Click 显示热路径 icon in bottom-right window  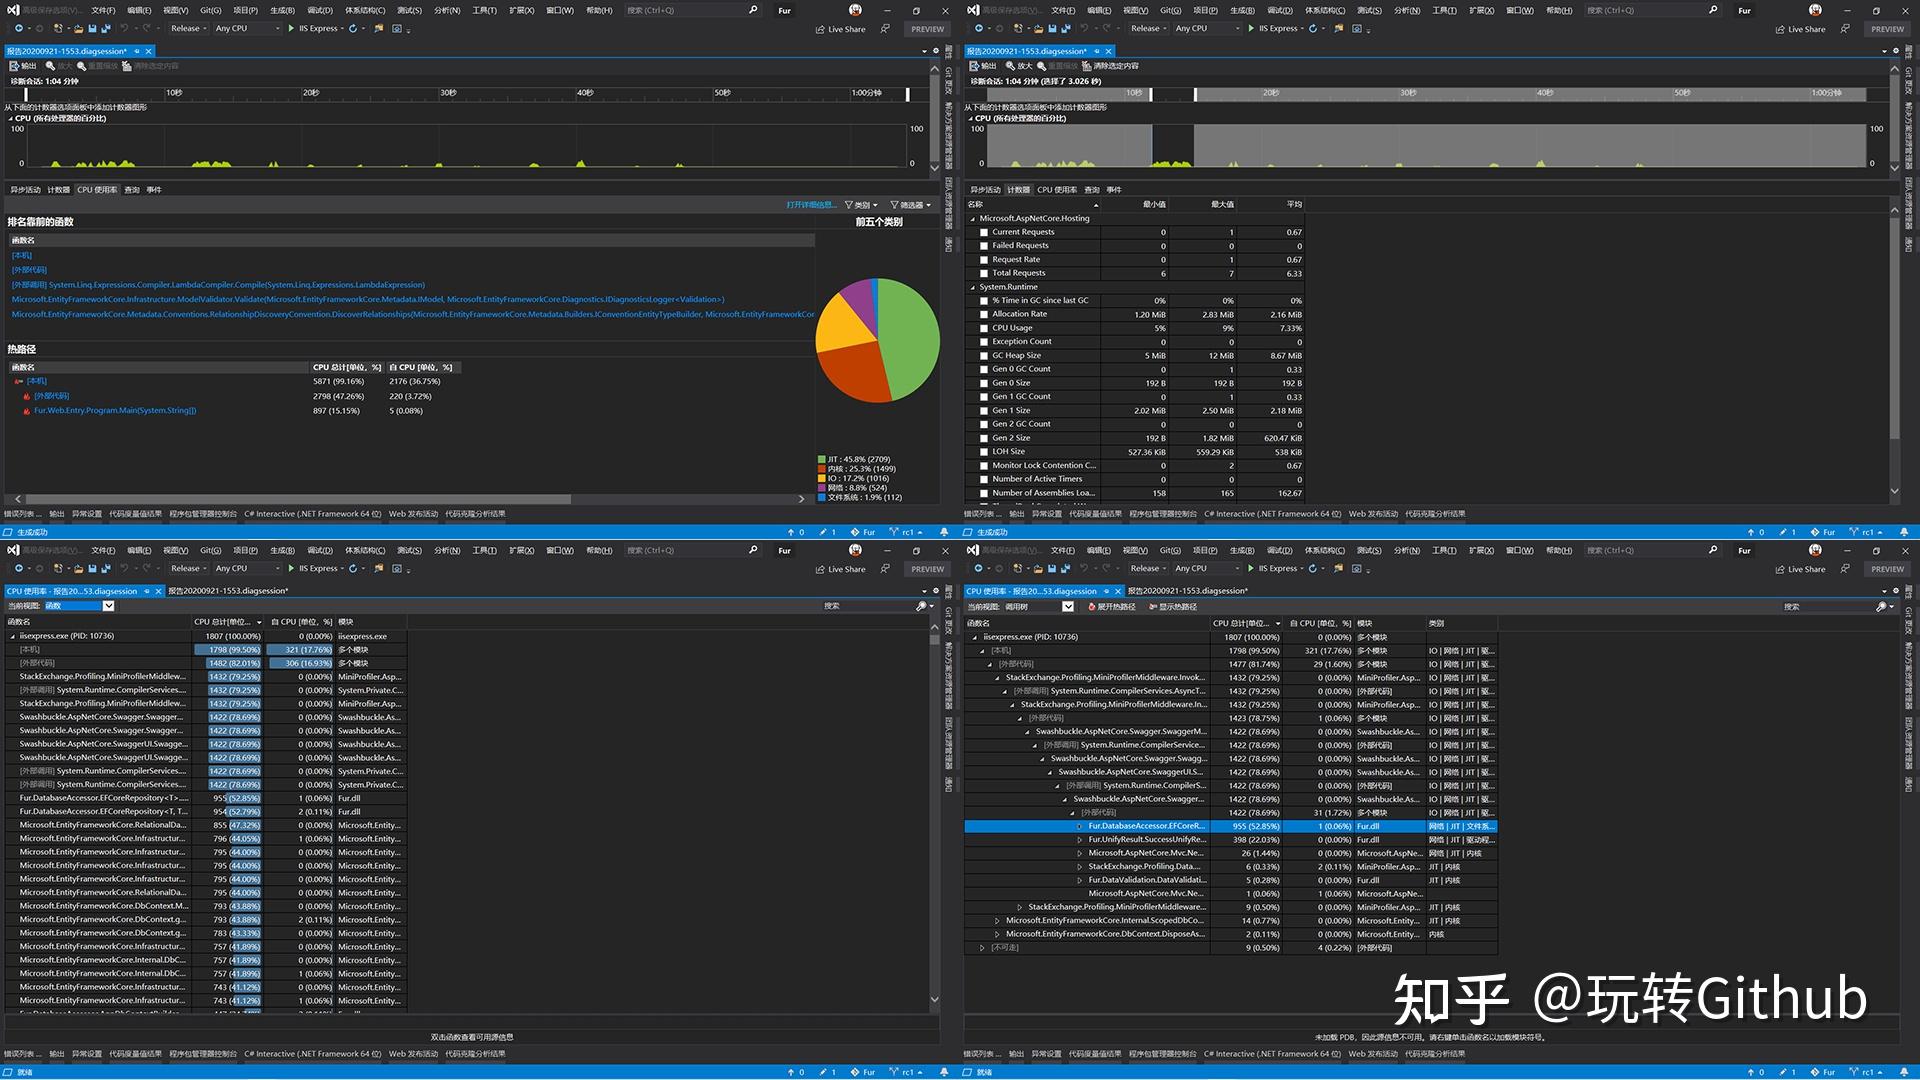[x=1153, y=607]
